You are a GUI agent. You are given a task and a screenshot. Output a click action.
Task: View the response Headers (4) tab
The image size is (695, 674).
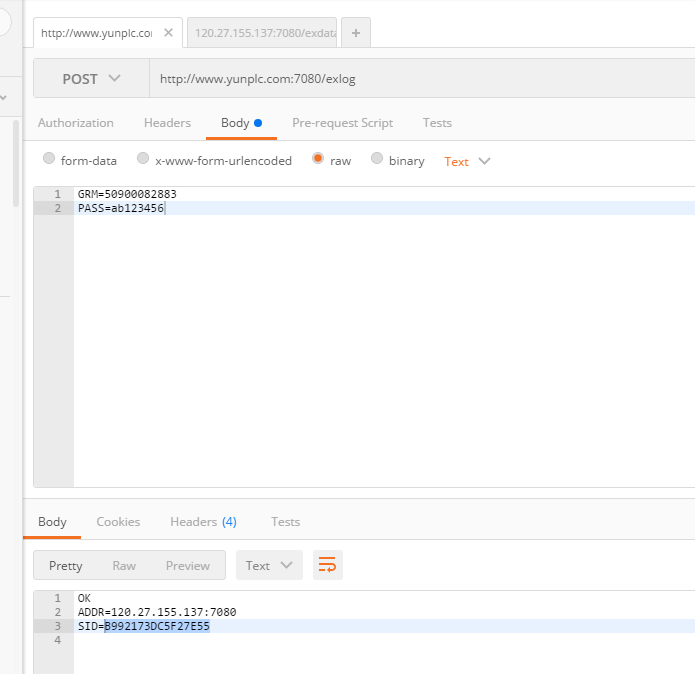[203, 521]
